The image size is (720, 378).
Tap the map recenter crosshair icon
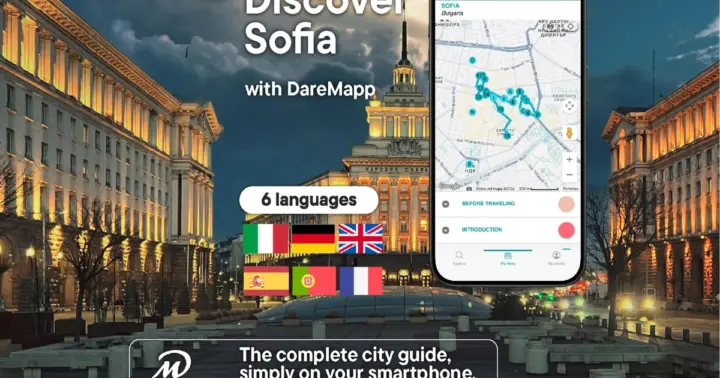[569, 106]
